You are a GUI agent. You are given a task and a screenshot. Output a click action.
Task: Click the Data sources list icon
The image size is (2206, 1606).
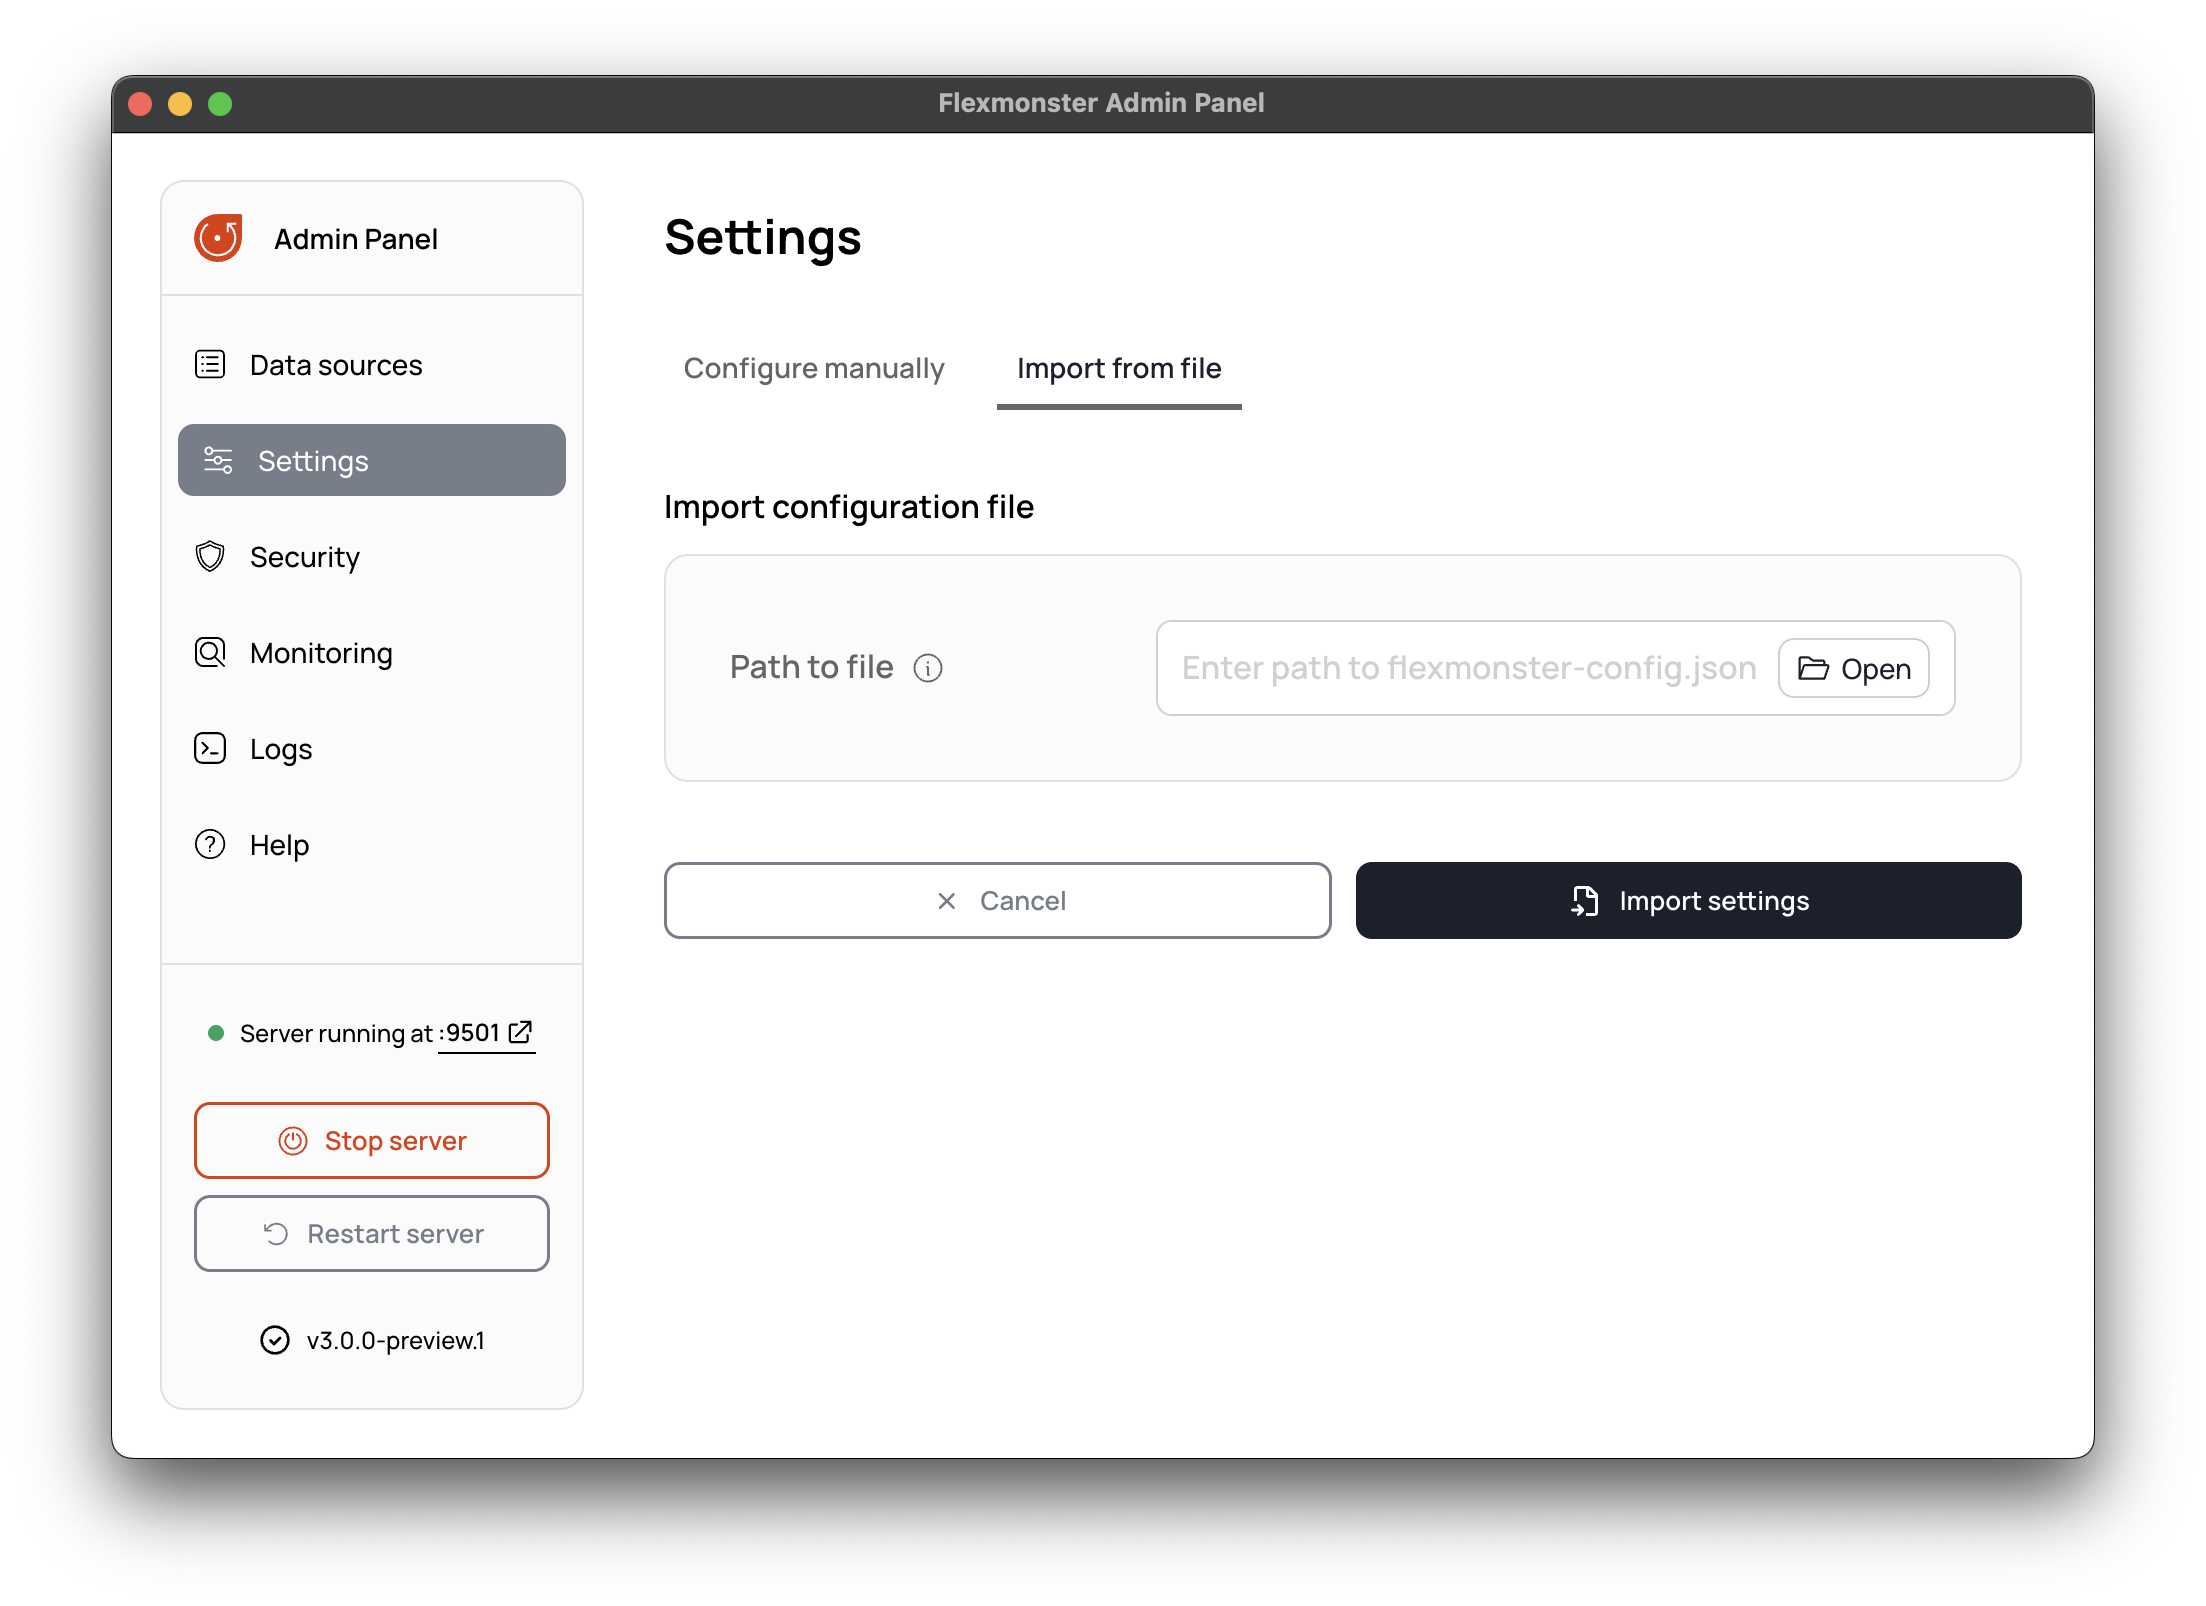[210, 364]
